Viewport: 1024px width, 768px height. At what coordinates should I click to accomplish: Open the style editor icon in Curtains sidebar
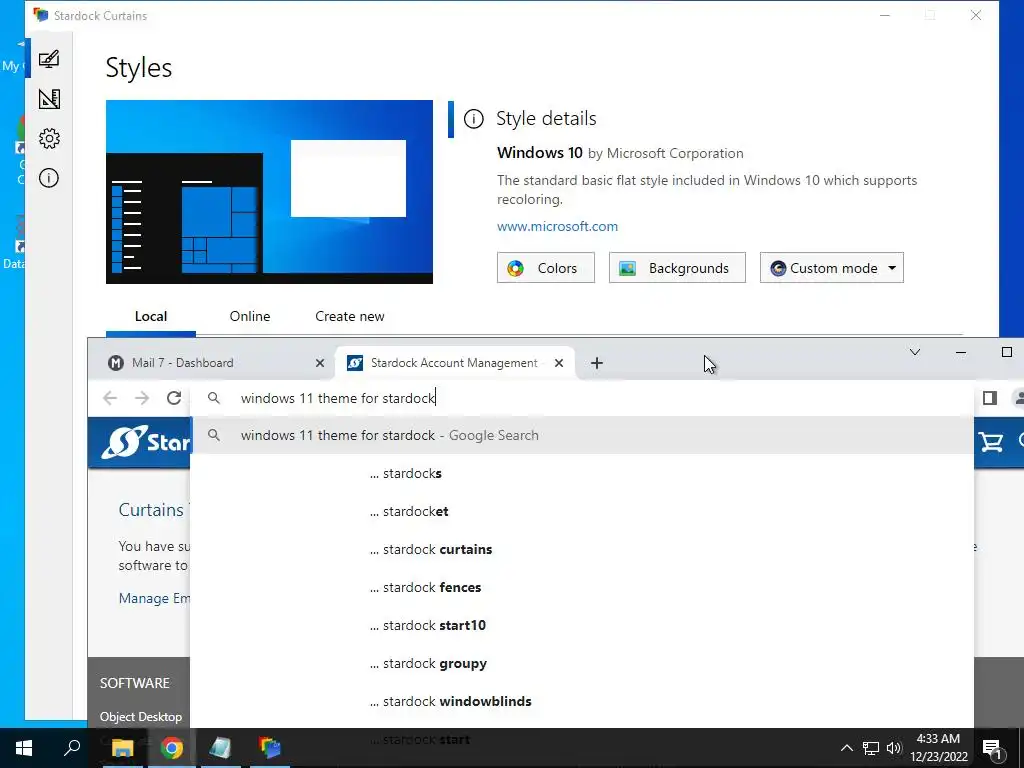[49, 99]
